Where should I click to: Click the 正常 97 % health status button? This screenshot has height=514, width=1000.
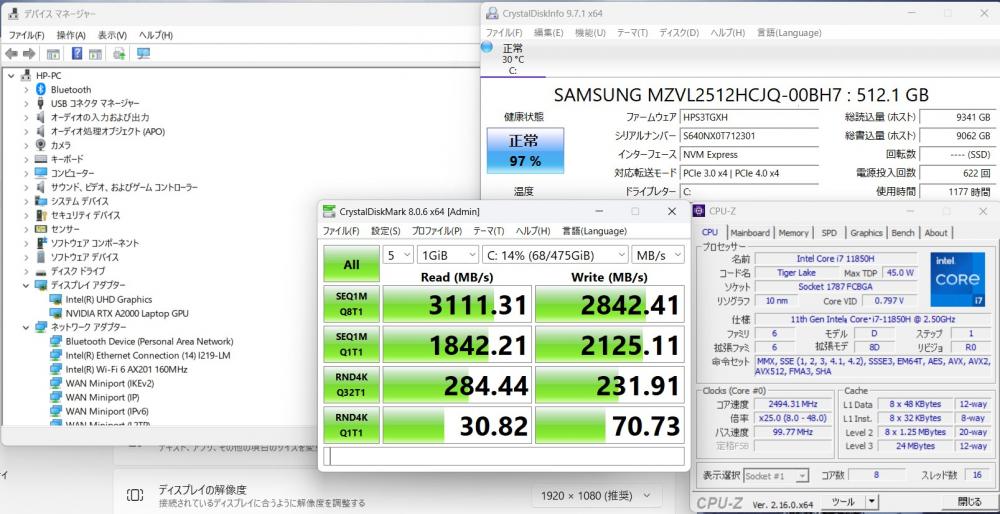(x=526, y=151)
